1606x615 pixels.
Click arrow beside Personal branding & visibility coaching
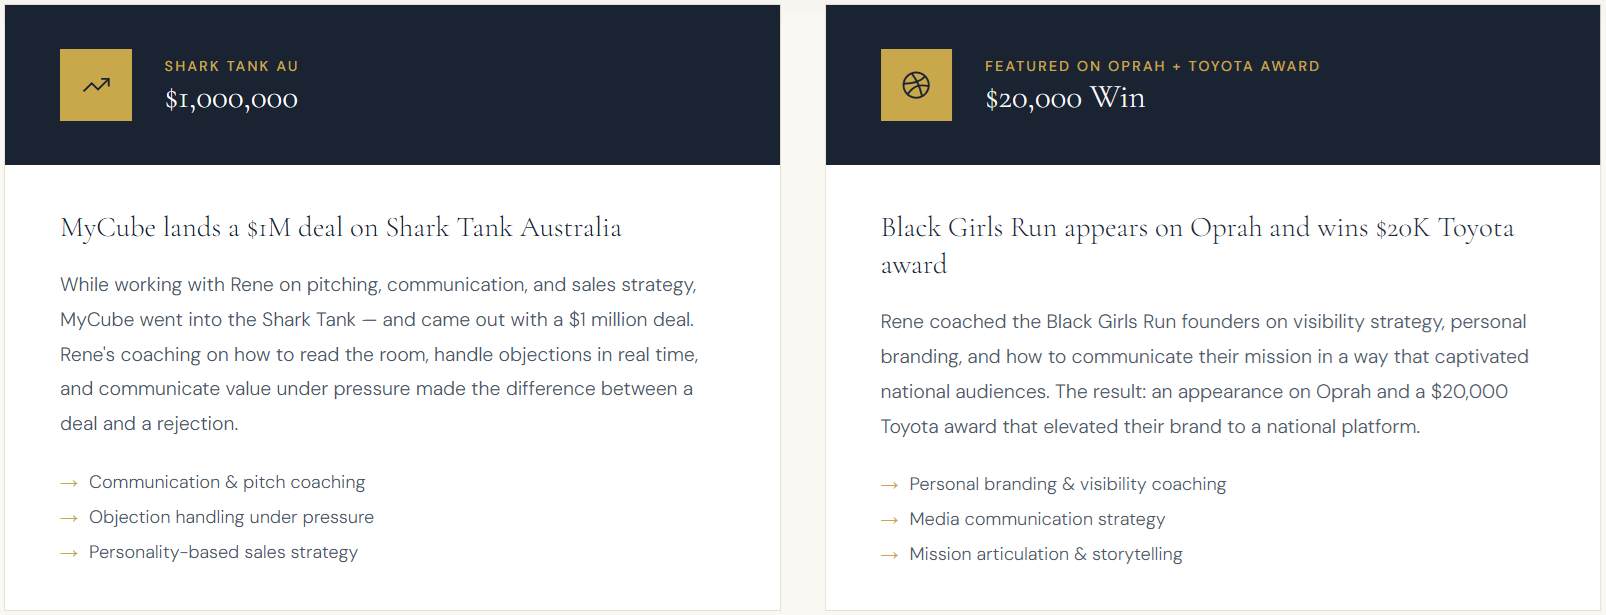pyautogui.click(x=889, y=485)
